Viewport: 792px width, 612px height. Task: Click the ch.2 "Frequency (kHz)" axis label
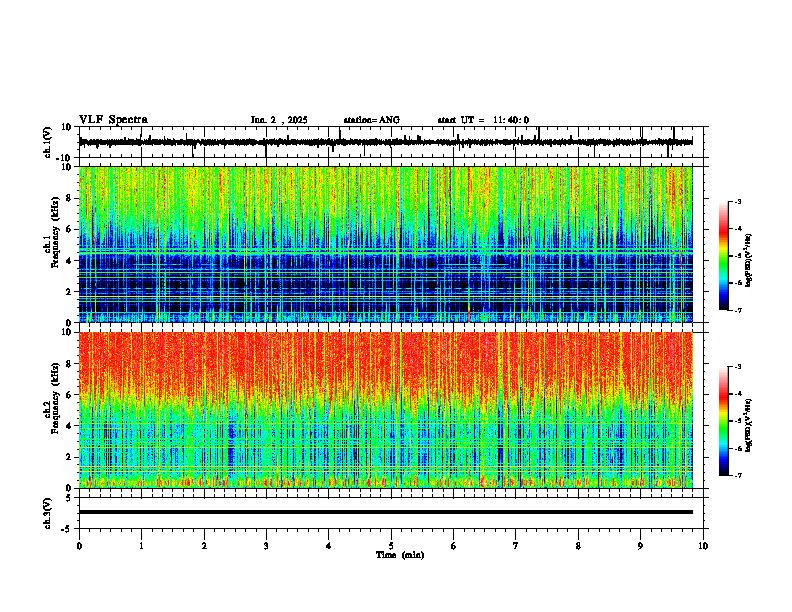(x=55, y=398)
